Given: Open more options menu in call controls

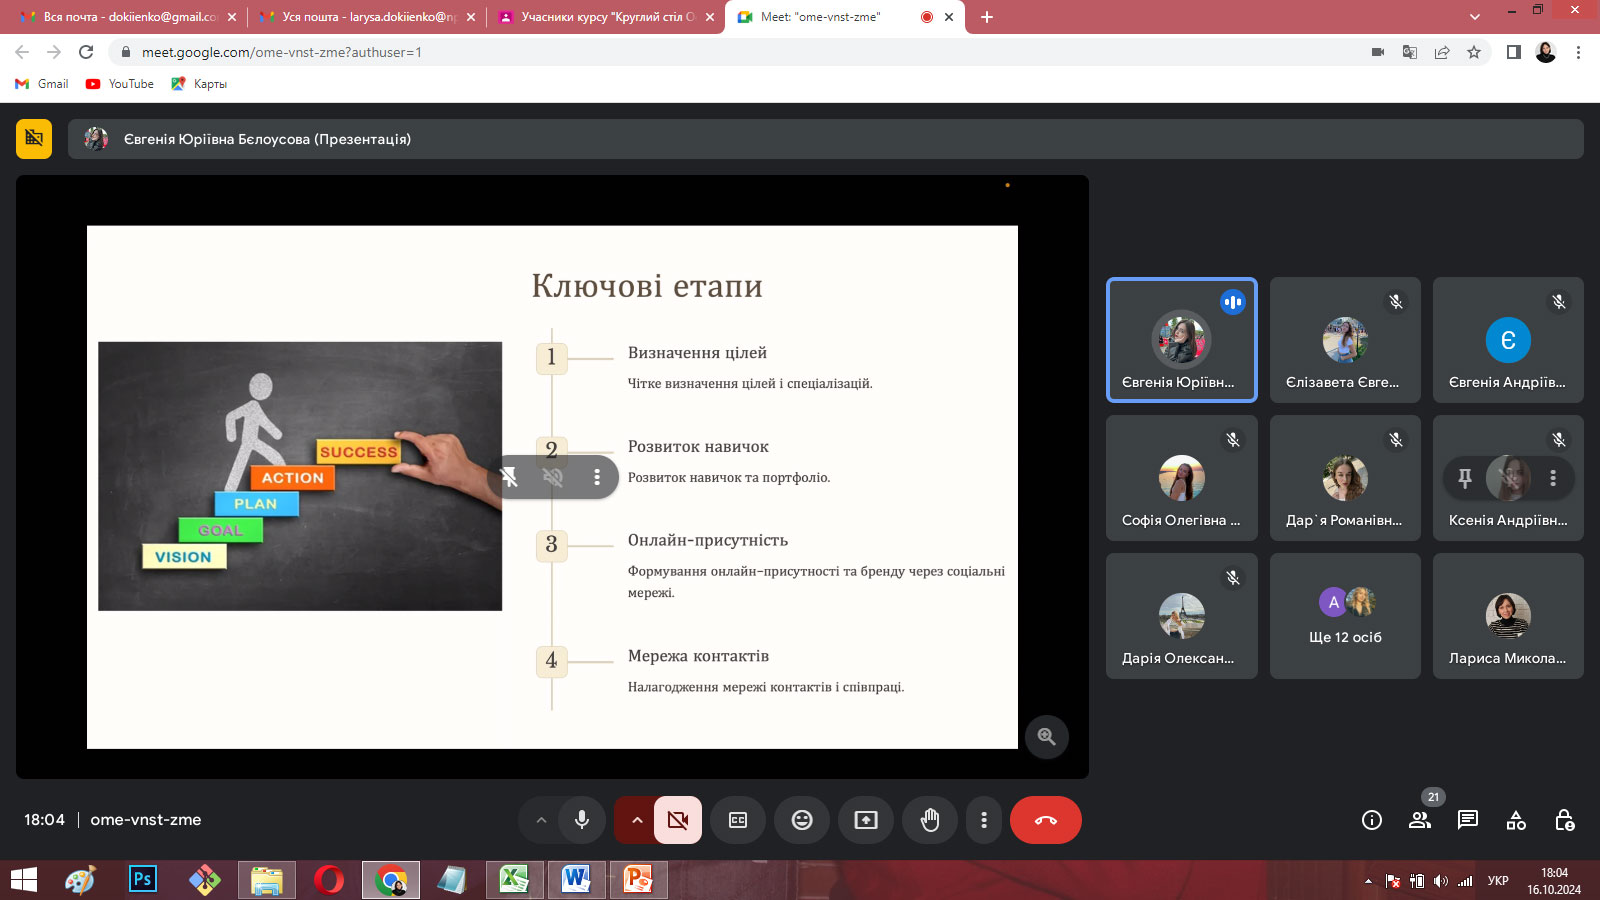Looking at the screenshot, I should tap(984, 820).
